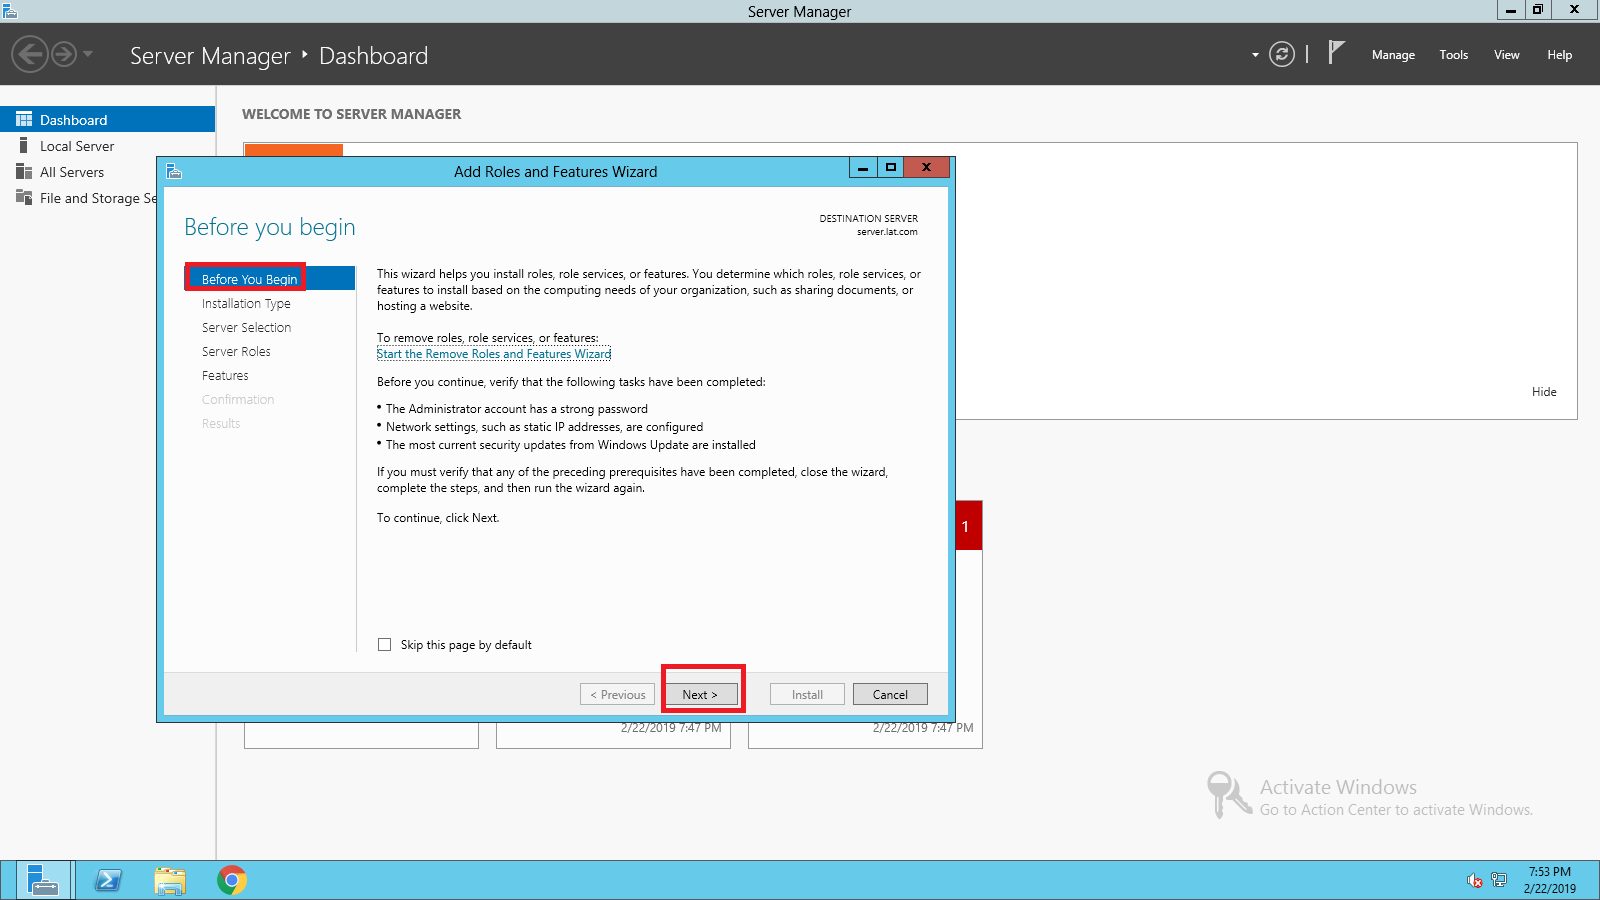Click the back navigation arrow
This screenshot has height=900, width=1600.
[30, 54]
